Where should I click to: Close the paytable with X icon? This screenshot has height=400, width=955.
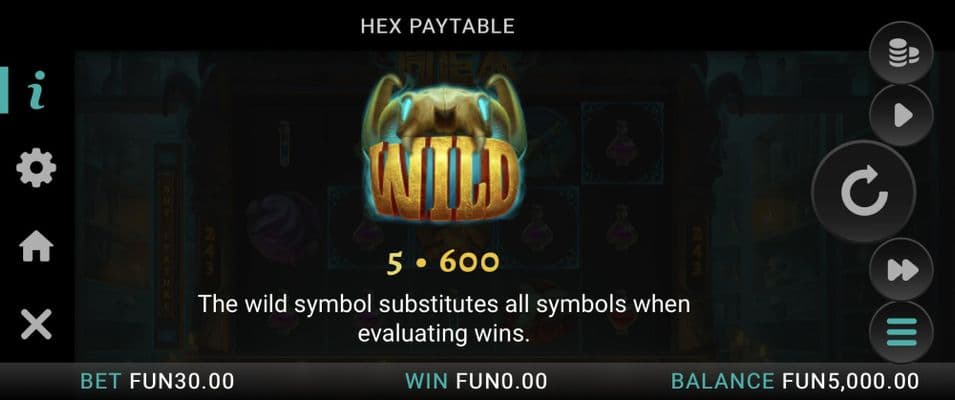pyautogui.click(x=37, y=323)
